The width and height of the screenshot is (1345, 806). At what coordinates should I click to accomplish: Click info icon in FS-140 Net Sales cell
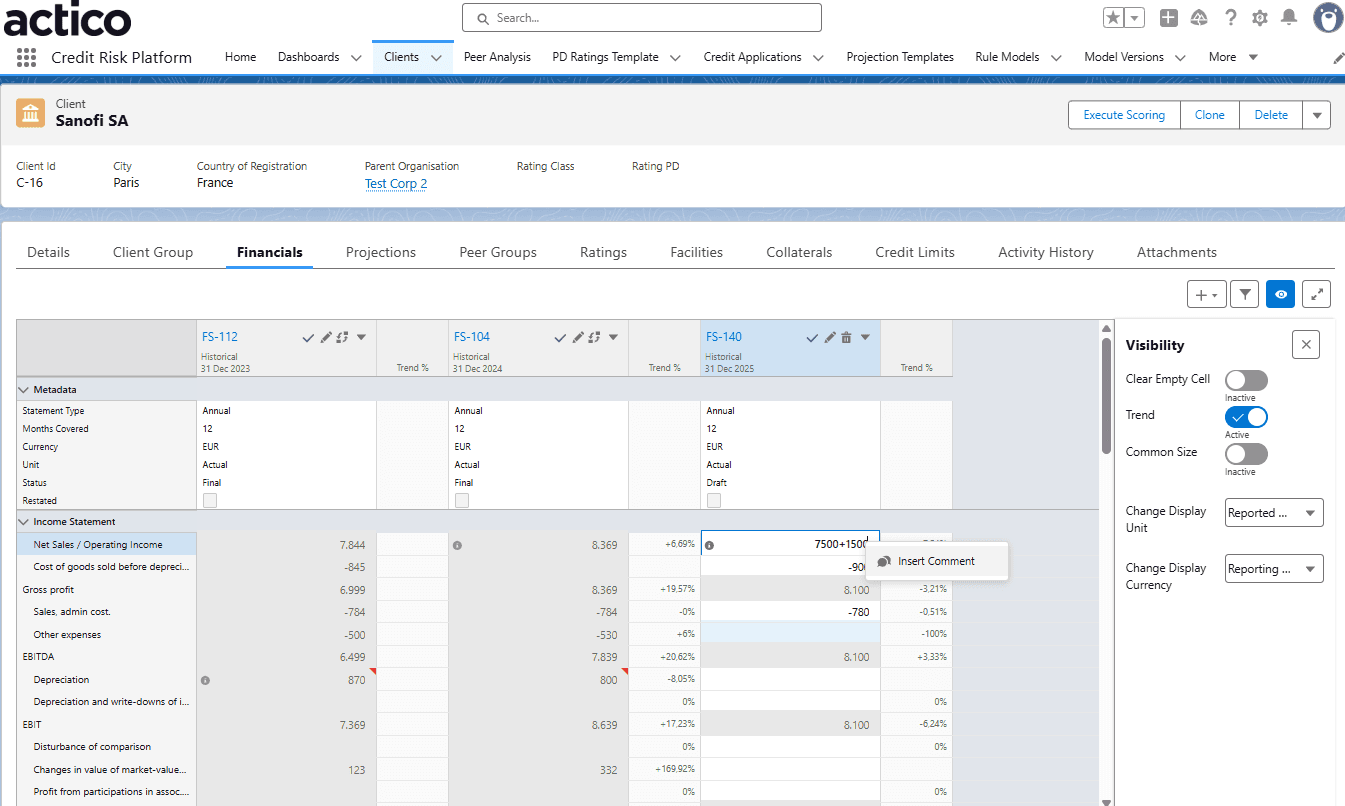click(709, 546)
